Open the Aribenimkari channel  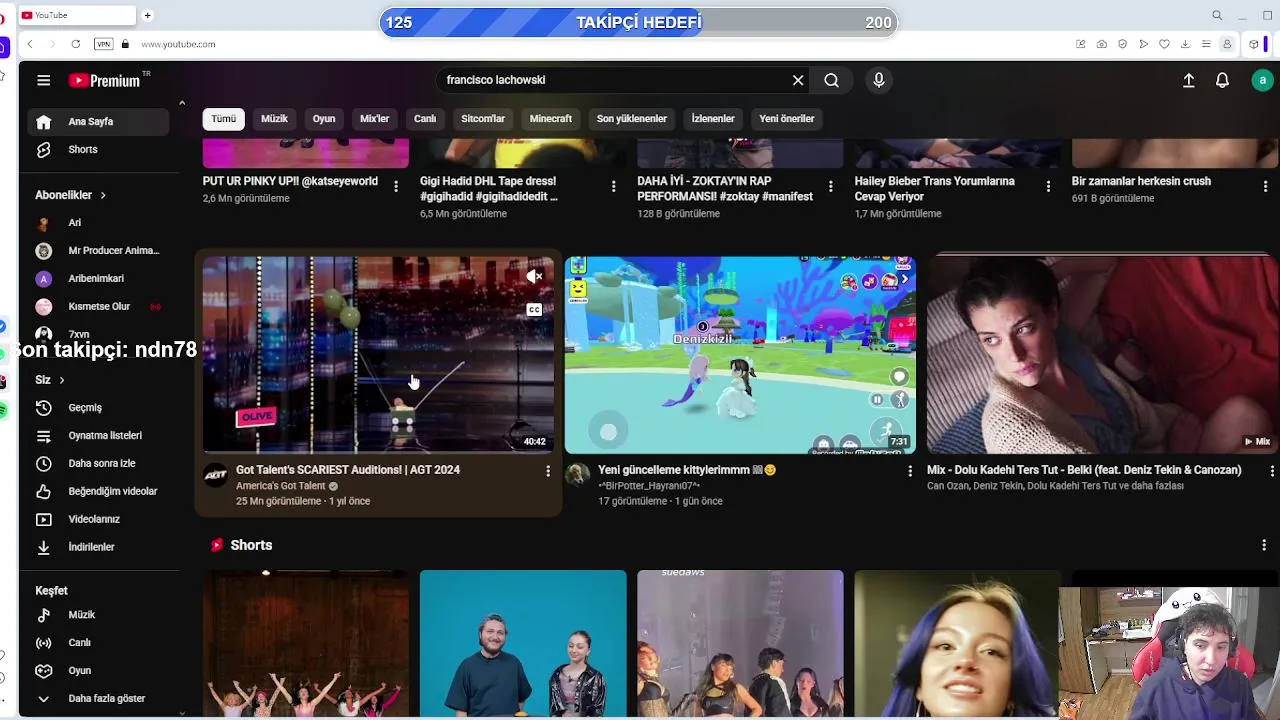tap(98, 279)
